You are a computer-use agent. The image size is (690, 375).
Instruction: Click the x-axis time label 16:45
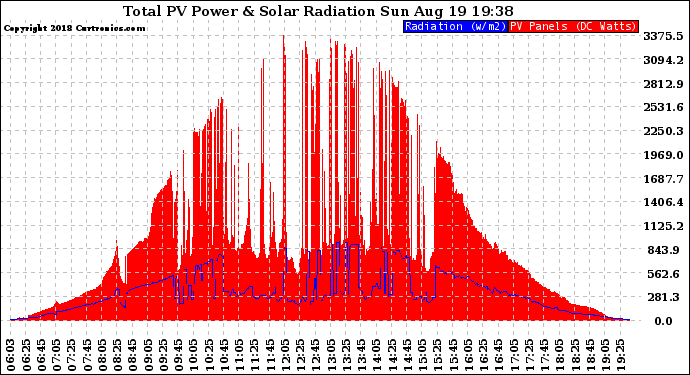(498, 355)
